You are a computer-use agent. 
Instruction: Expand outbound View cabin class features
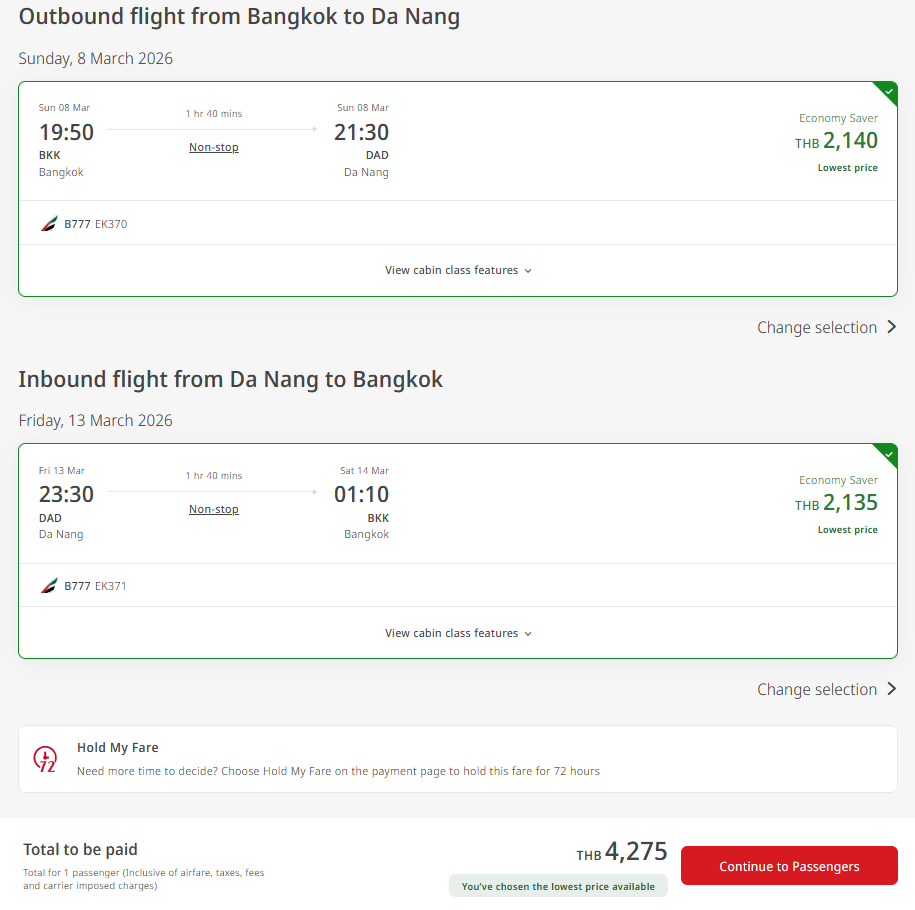click(458, 270)
